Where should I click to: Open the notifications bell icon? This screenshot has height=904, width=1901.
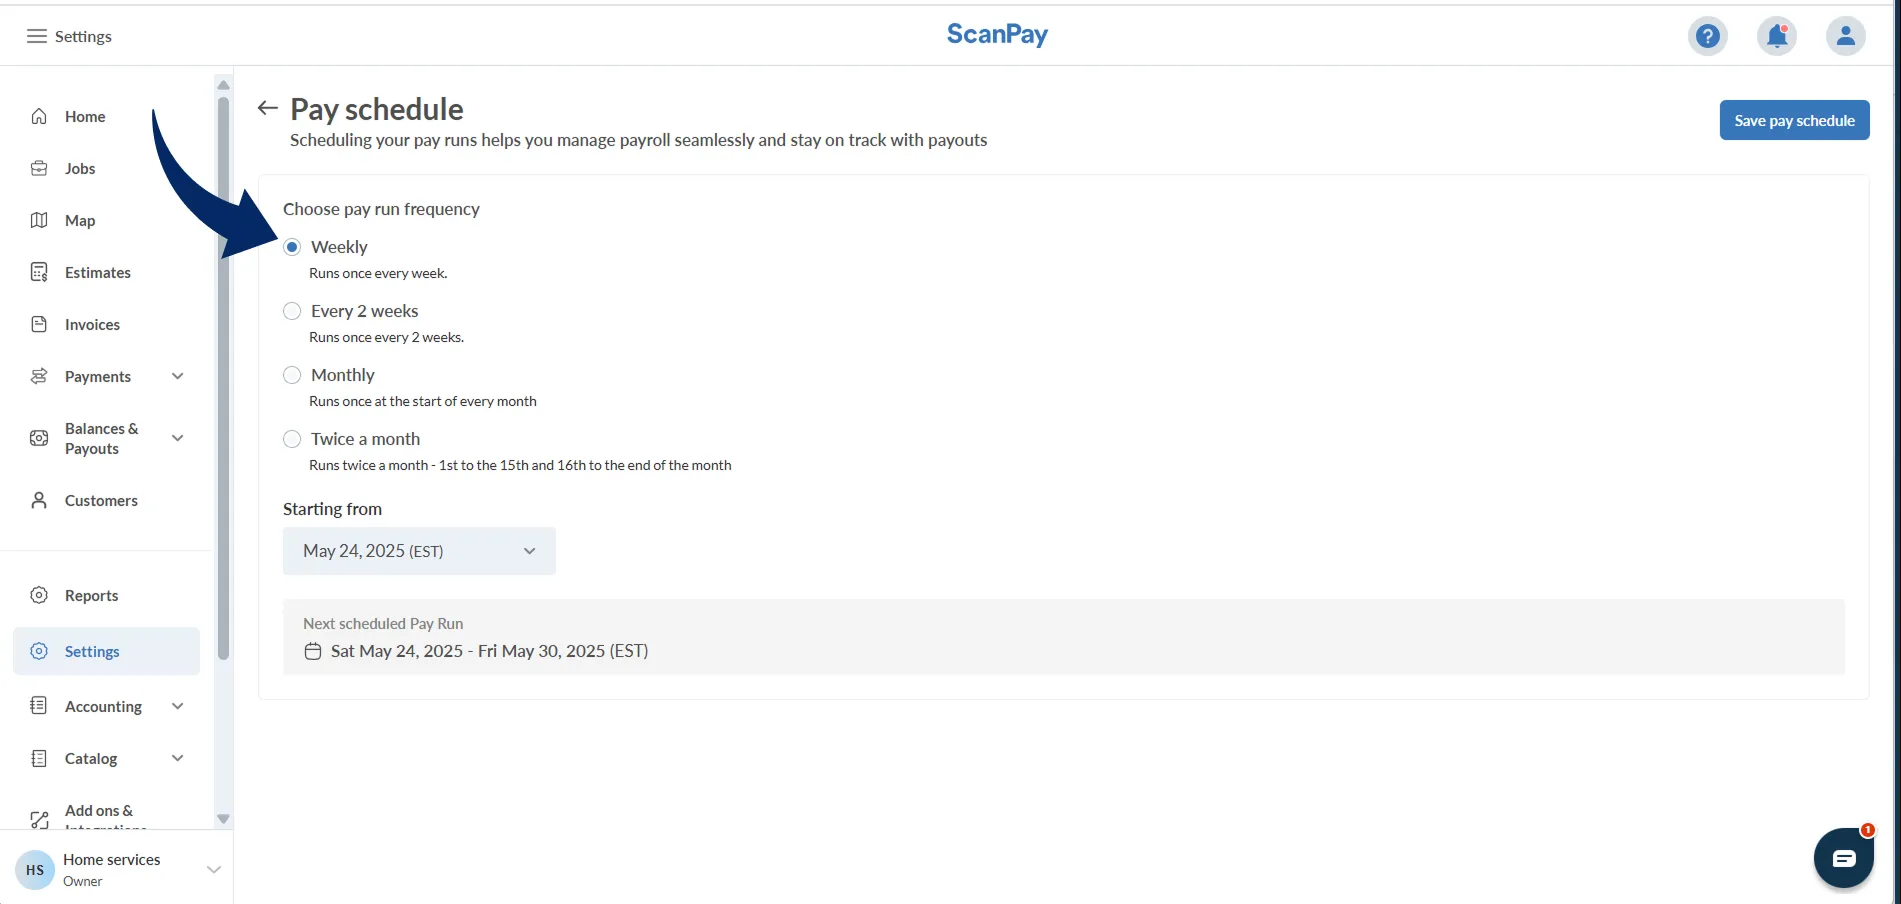tap(1777, 36)
